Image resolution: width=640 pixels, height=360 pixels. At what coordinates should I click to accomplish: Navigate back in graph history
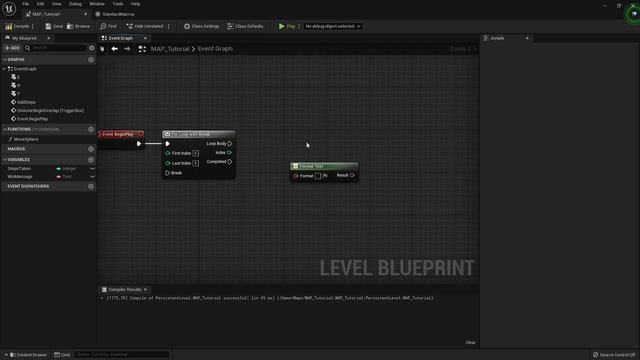(x=115, y=49)
